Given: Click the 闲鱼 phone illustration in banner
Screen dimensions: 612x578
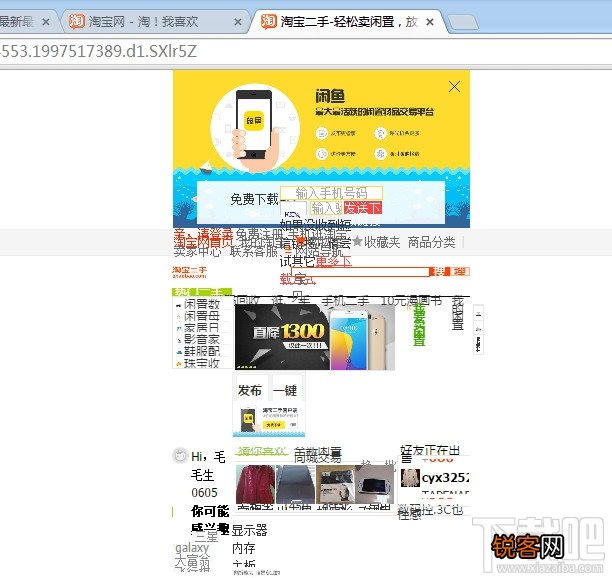Looking at the screenshot, I should 254,127.
